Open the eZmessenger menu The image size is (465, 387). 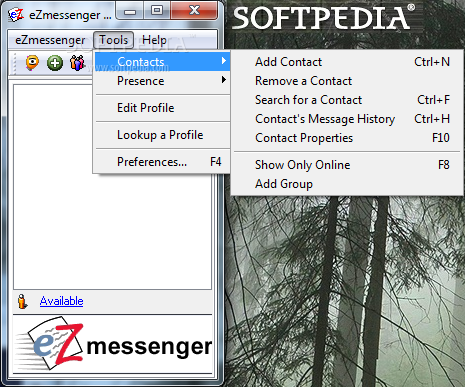(x=50, y=40)
